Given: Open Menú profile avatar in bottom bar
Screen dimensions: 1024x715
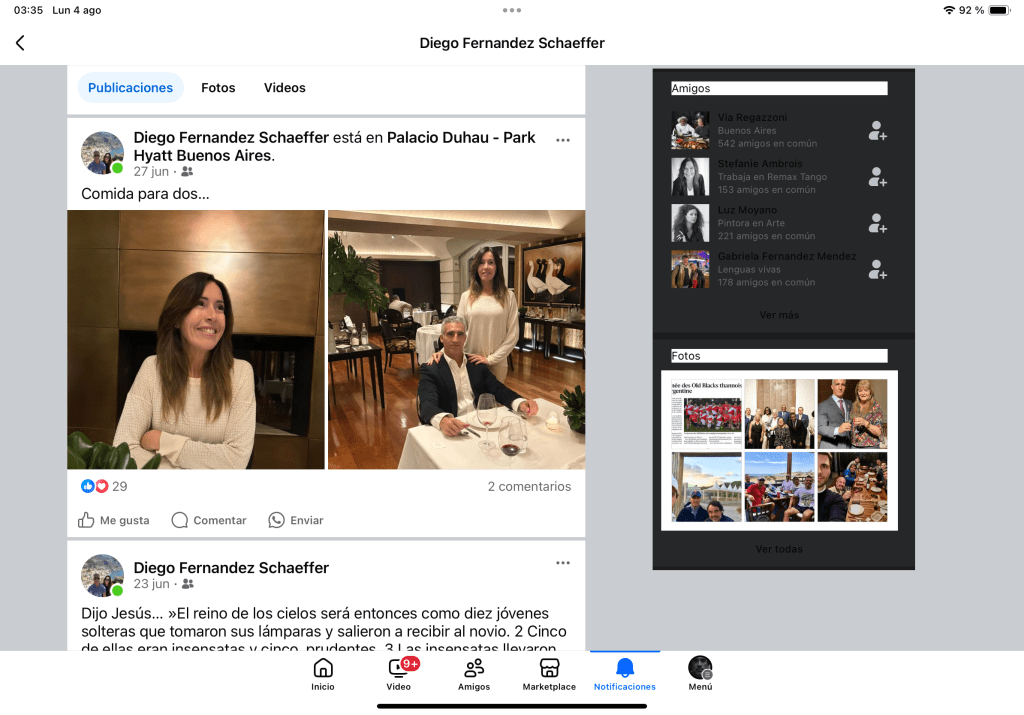Looking at the screenshot, I should (x=700, y=674).
